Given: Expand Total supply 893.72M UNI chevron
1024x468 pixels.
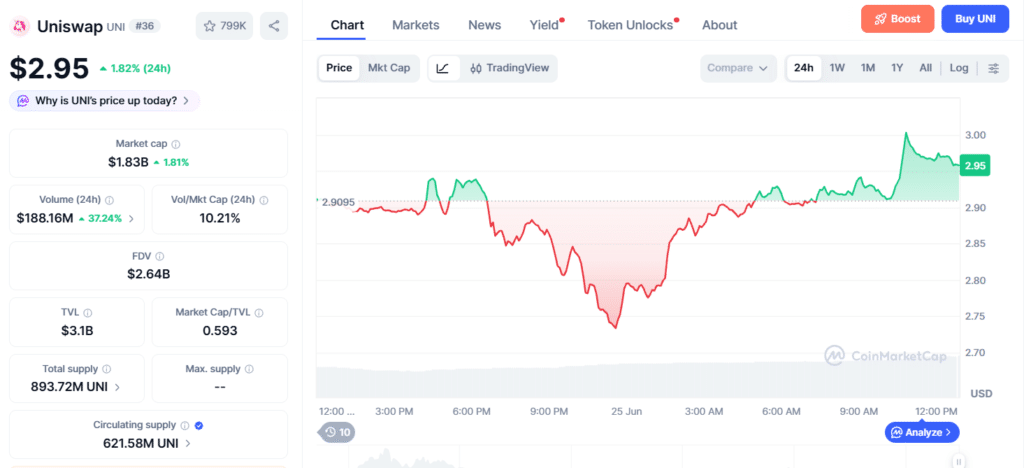Looking at the screenshot, I should coord(117,387).
